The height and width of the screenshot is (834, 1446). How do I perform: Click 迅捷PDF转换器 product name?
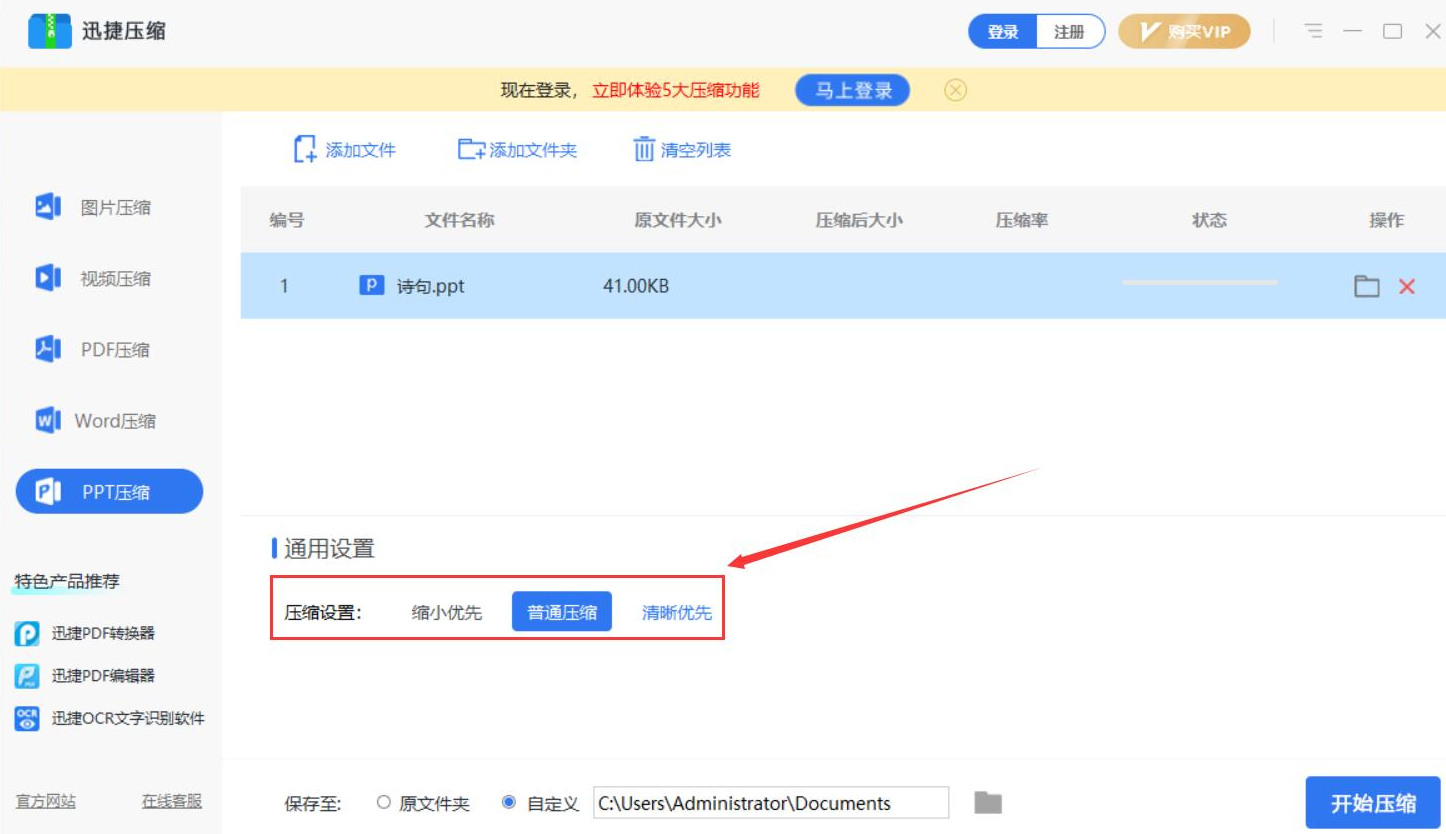(104, 634)
